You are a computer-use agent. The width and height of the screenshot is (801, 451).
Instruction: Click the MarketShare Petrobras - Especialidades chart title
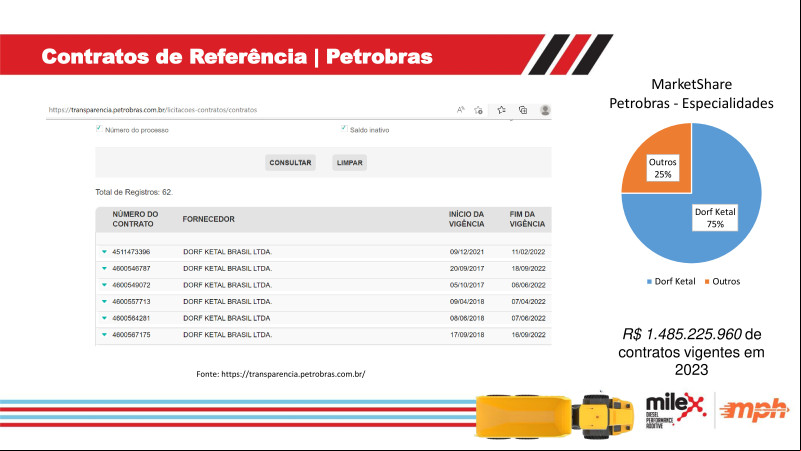(x=691, y=93)
